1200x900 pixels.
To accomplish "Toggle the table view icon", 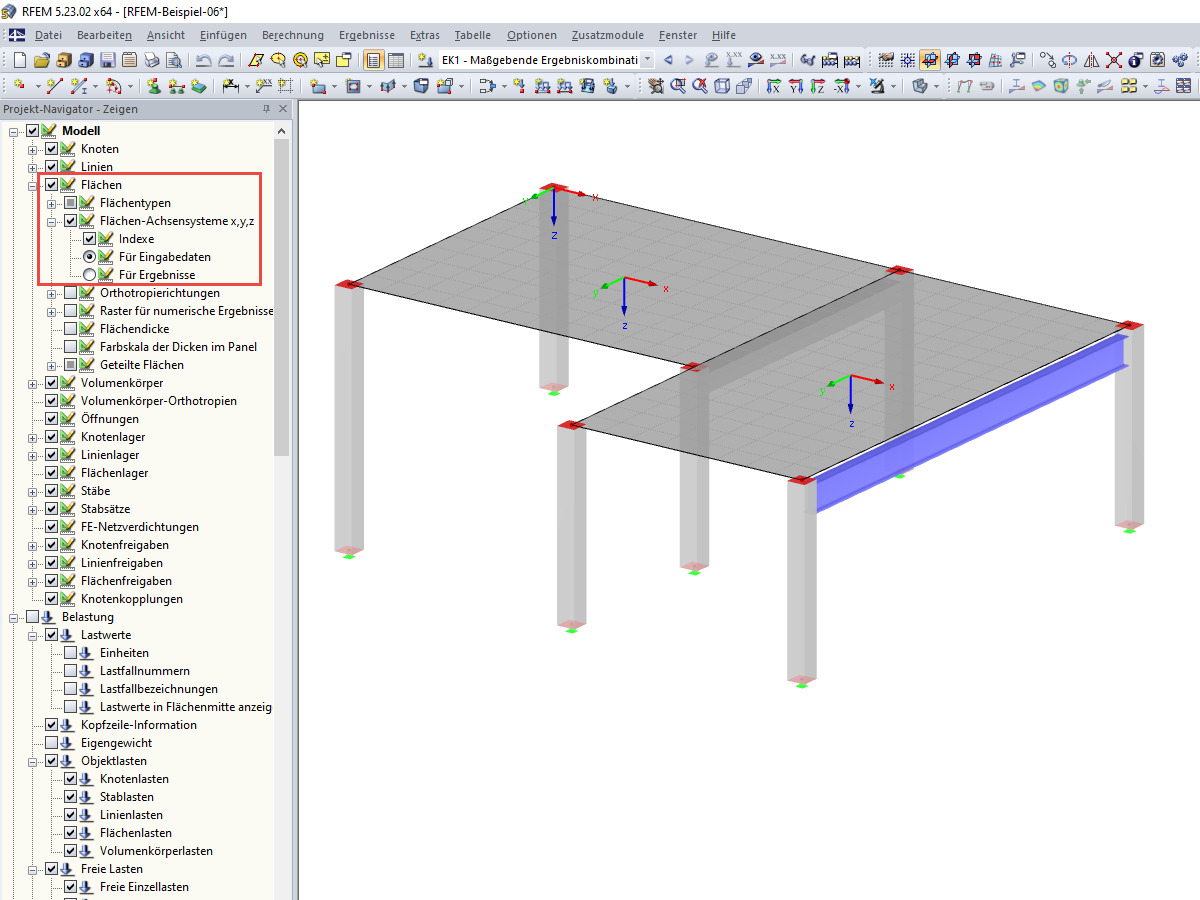I will pos(396,60).
